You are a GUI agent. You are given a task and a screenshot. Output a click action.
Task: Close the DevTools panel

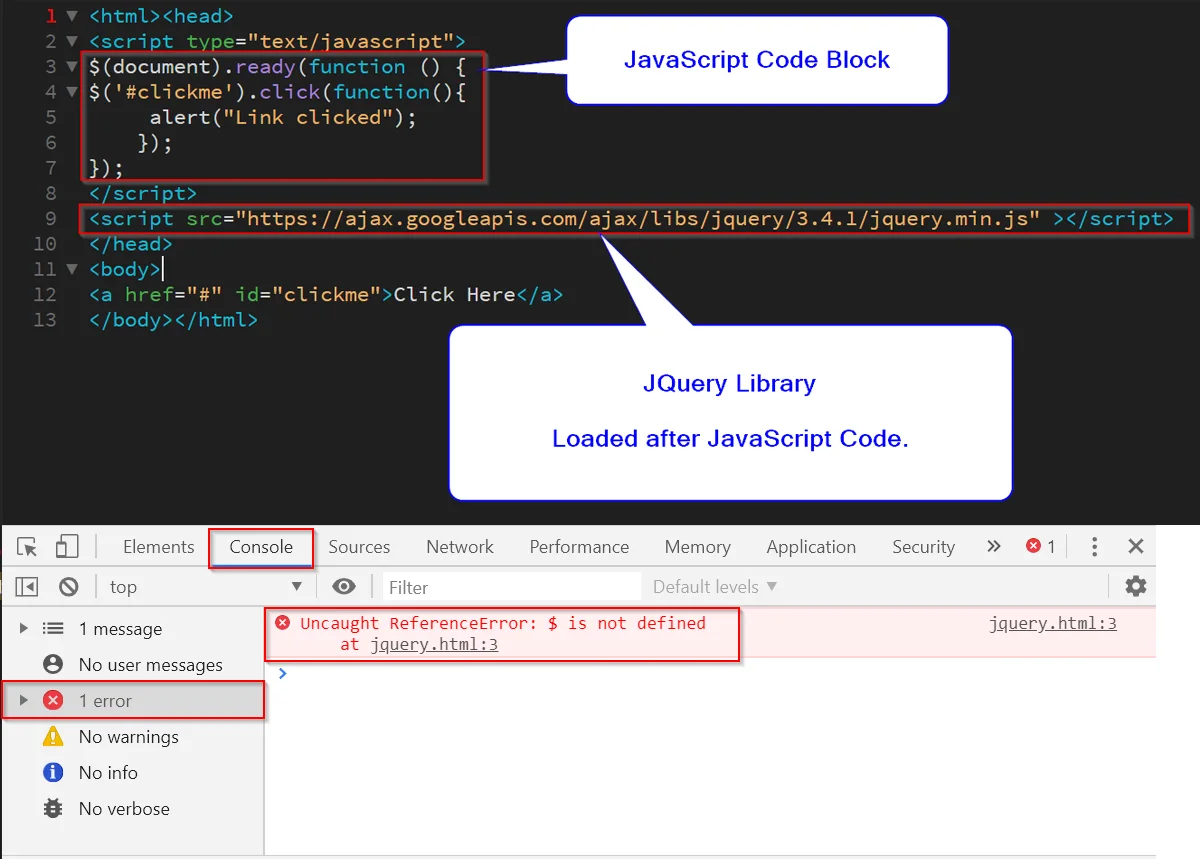click(x=1136, y=546)
